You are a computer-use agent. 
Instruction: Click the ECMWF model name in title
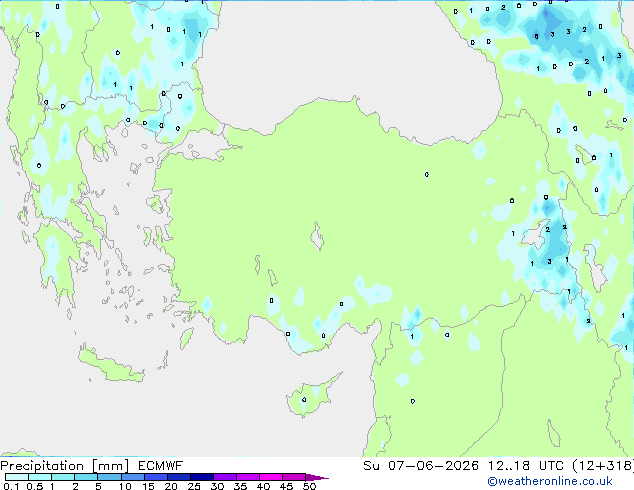pyautogui.click(x=161, y=466)
